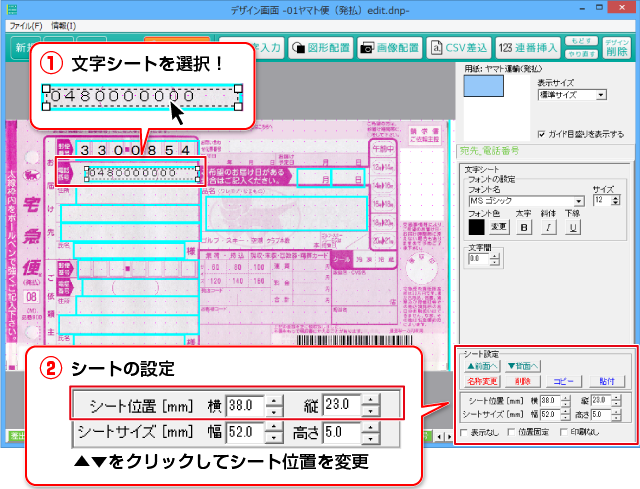Maximize the デザイン画面 window
This screenshot has width=640, height=489.
(x=599, y=8)
